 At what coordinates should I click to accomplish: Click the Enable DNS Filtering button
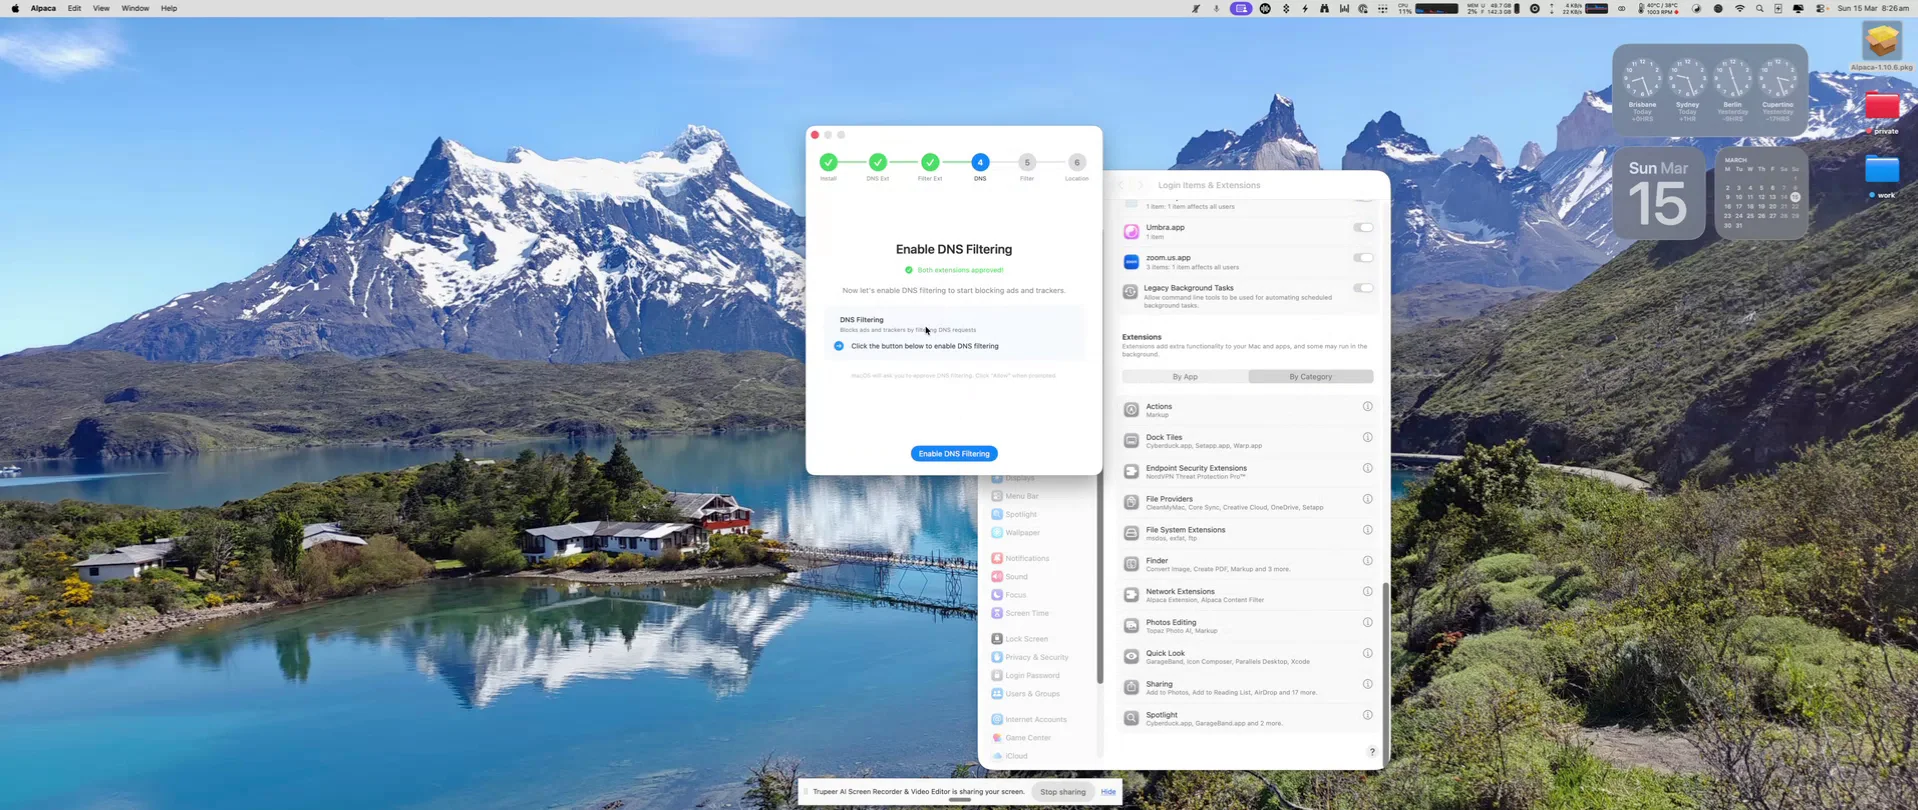pos(953,454)
